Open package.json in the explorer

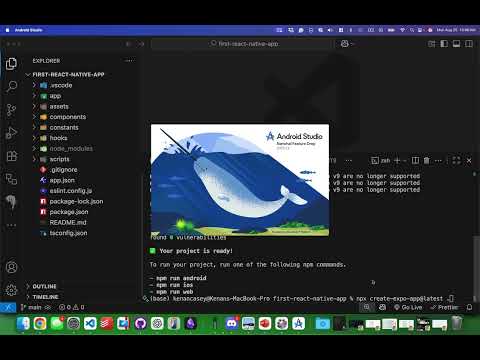[x=69, y=212]
